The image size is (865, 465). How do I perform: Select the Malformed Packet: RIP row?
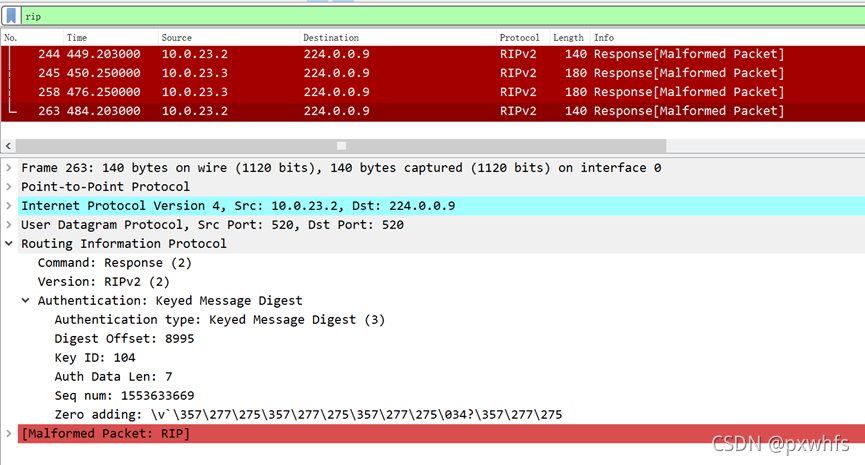tap(441, 434)
